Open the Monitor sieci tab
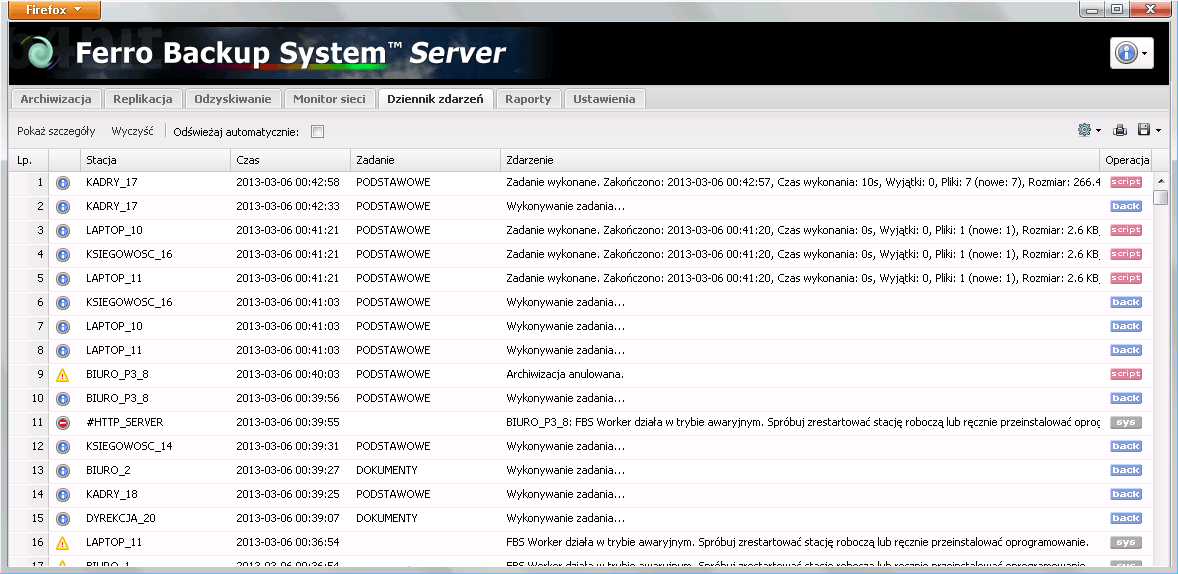Image resolution: width=1178 pixels, height=574 pixels. click(329, 99)
